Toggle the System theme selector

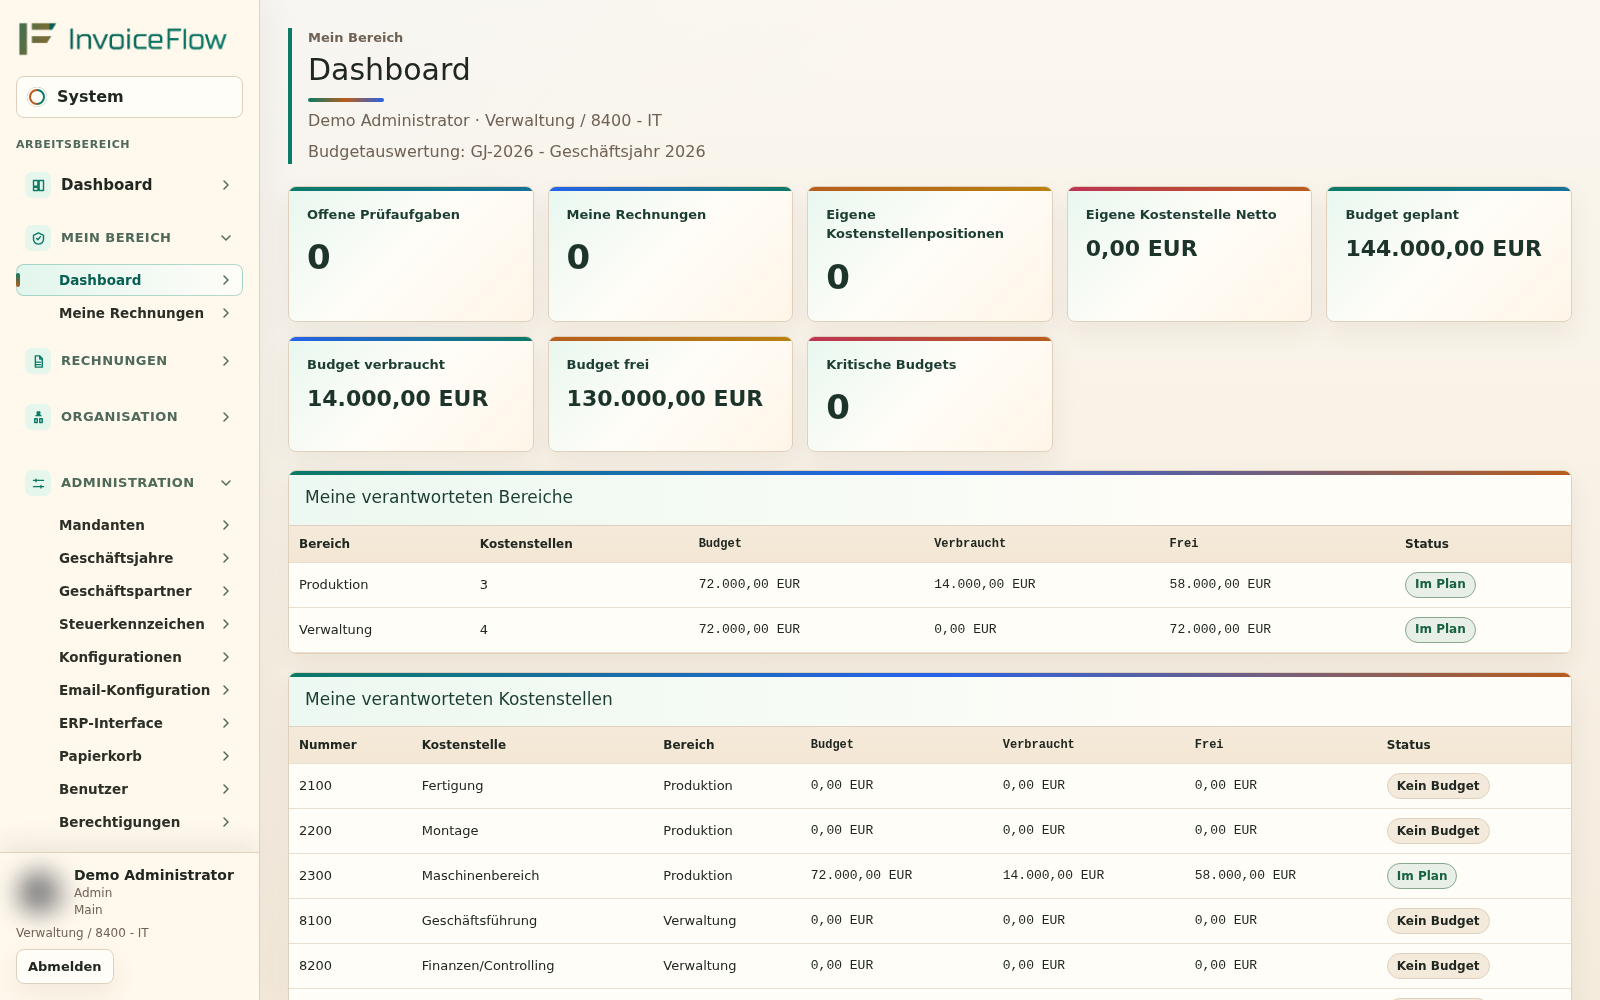tap(129, 97)
